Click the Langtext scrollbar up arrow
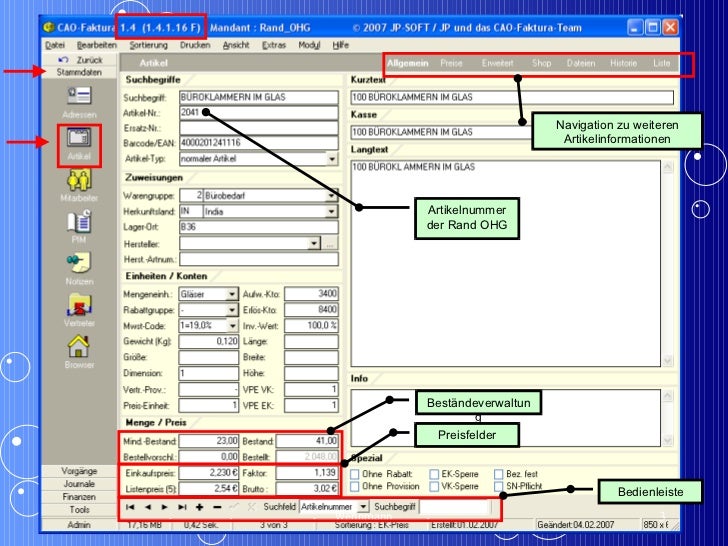Viewport: 728px width, 546px height. pos(668,167)
